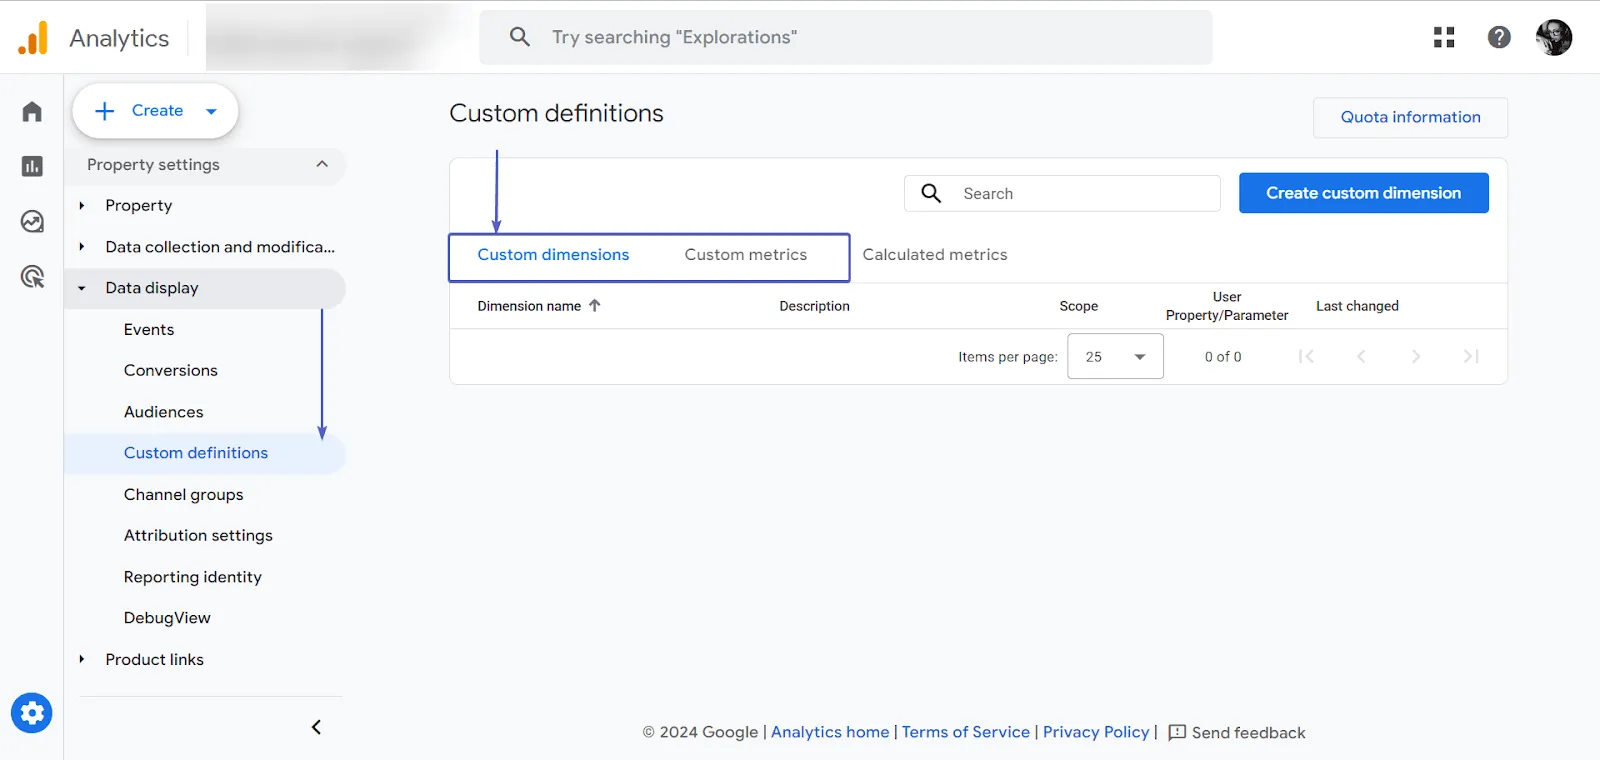Open the user account avatar

click(1553, 37)
